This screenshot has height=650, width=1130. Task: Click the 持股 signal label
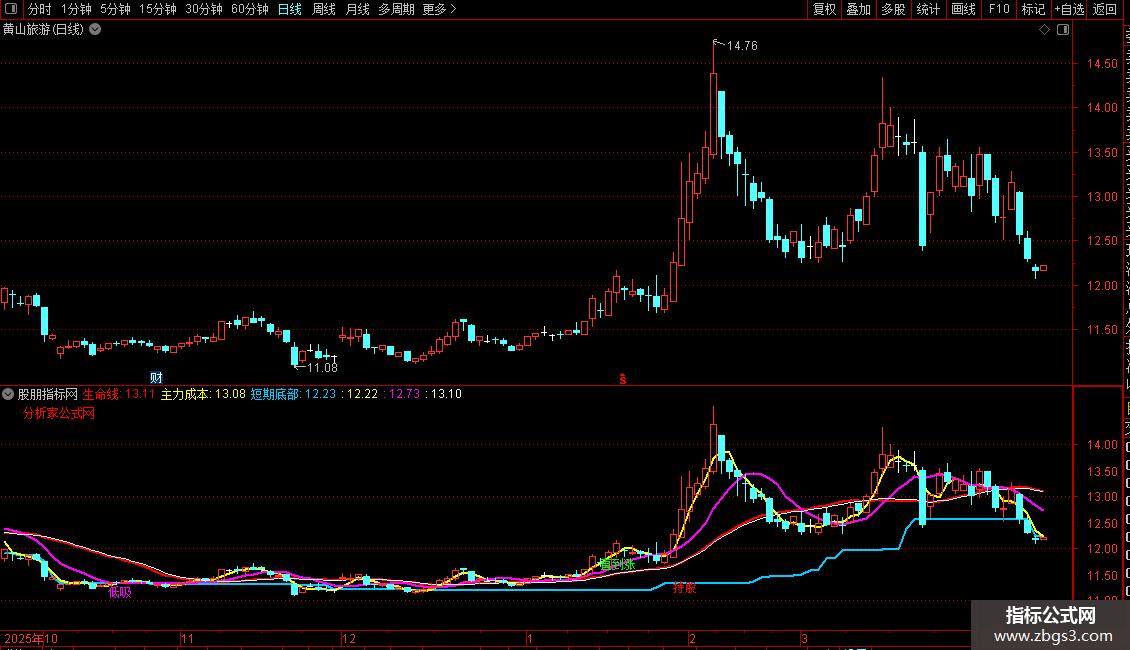coord(685,588)
